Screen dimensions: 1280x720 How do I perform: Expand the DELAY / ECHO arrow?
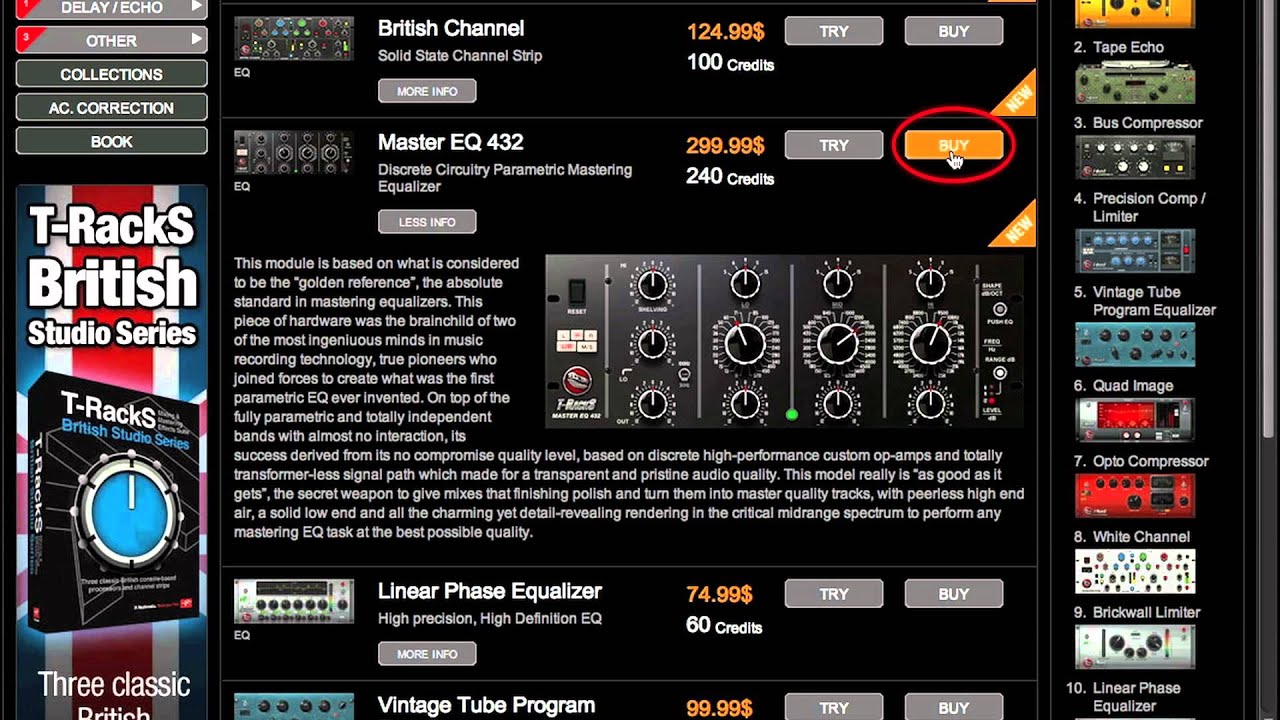click(197, 7)
